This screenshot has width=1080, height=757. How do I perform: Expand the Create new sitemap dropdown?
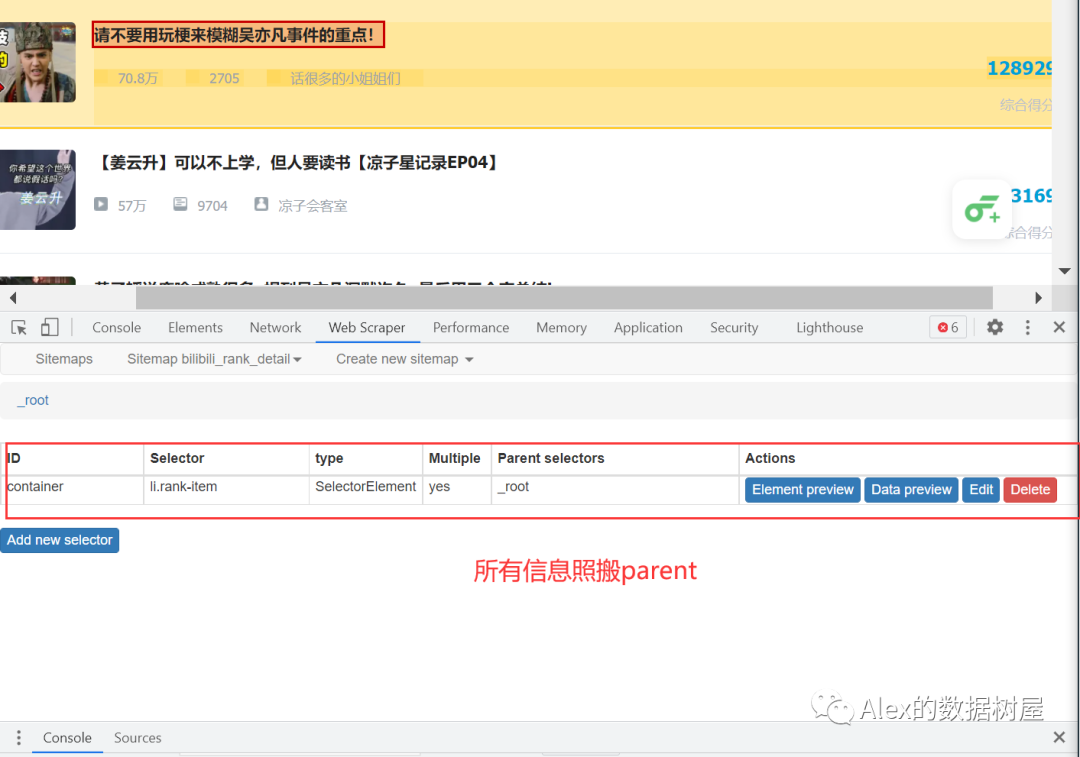[x=404, y=359]
